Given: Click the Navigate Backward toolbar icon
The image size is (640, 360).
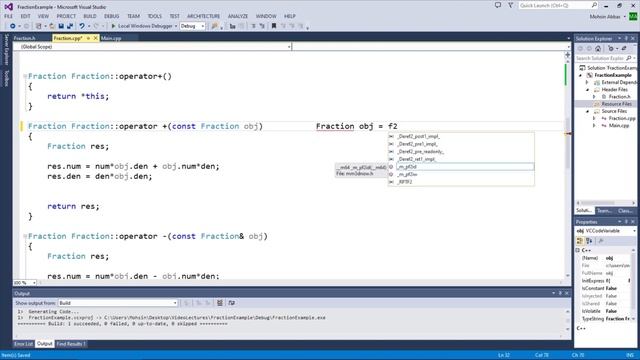Looking at the screenshot, I should [x=13, y=26].
